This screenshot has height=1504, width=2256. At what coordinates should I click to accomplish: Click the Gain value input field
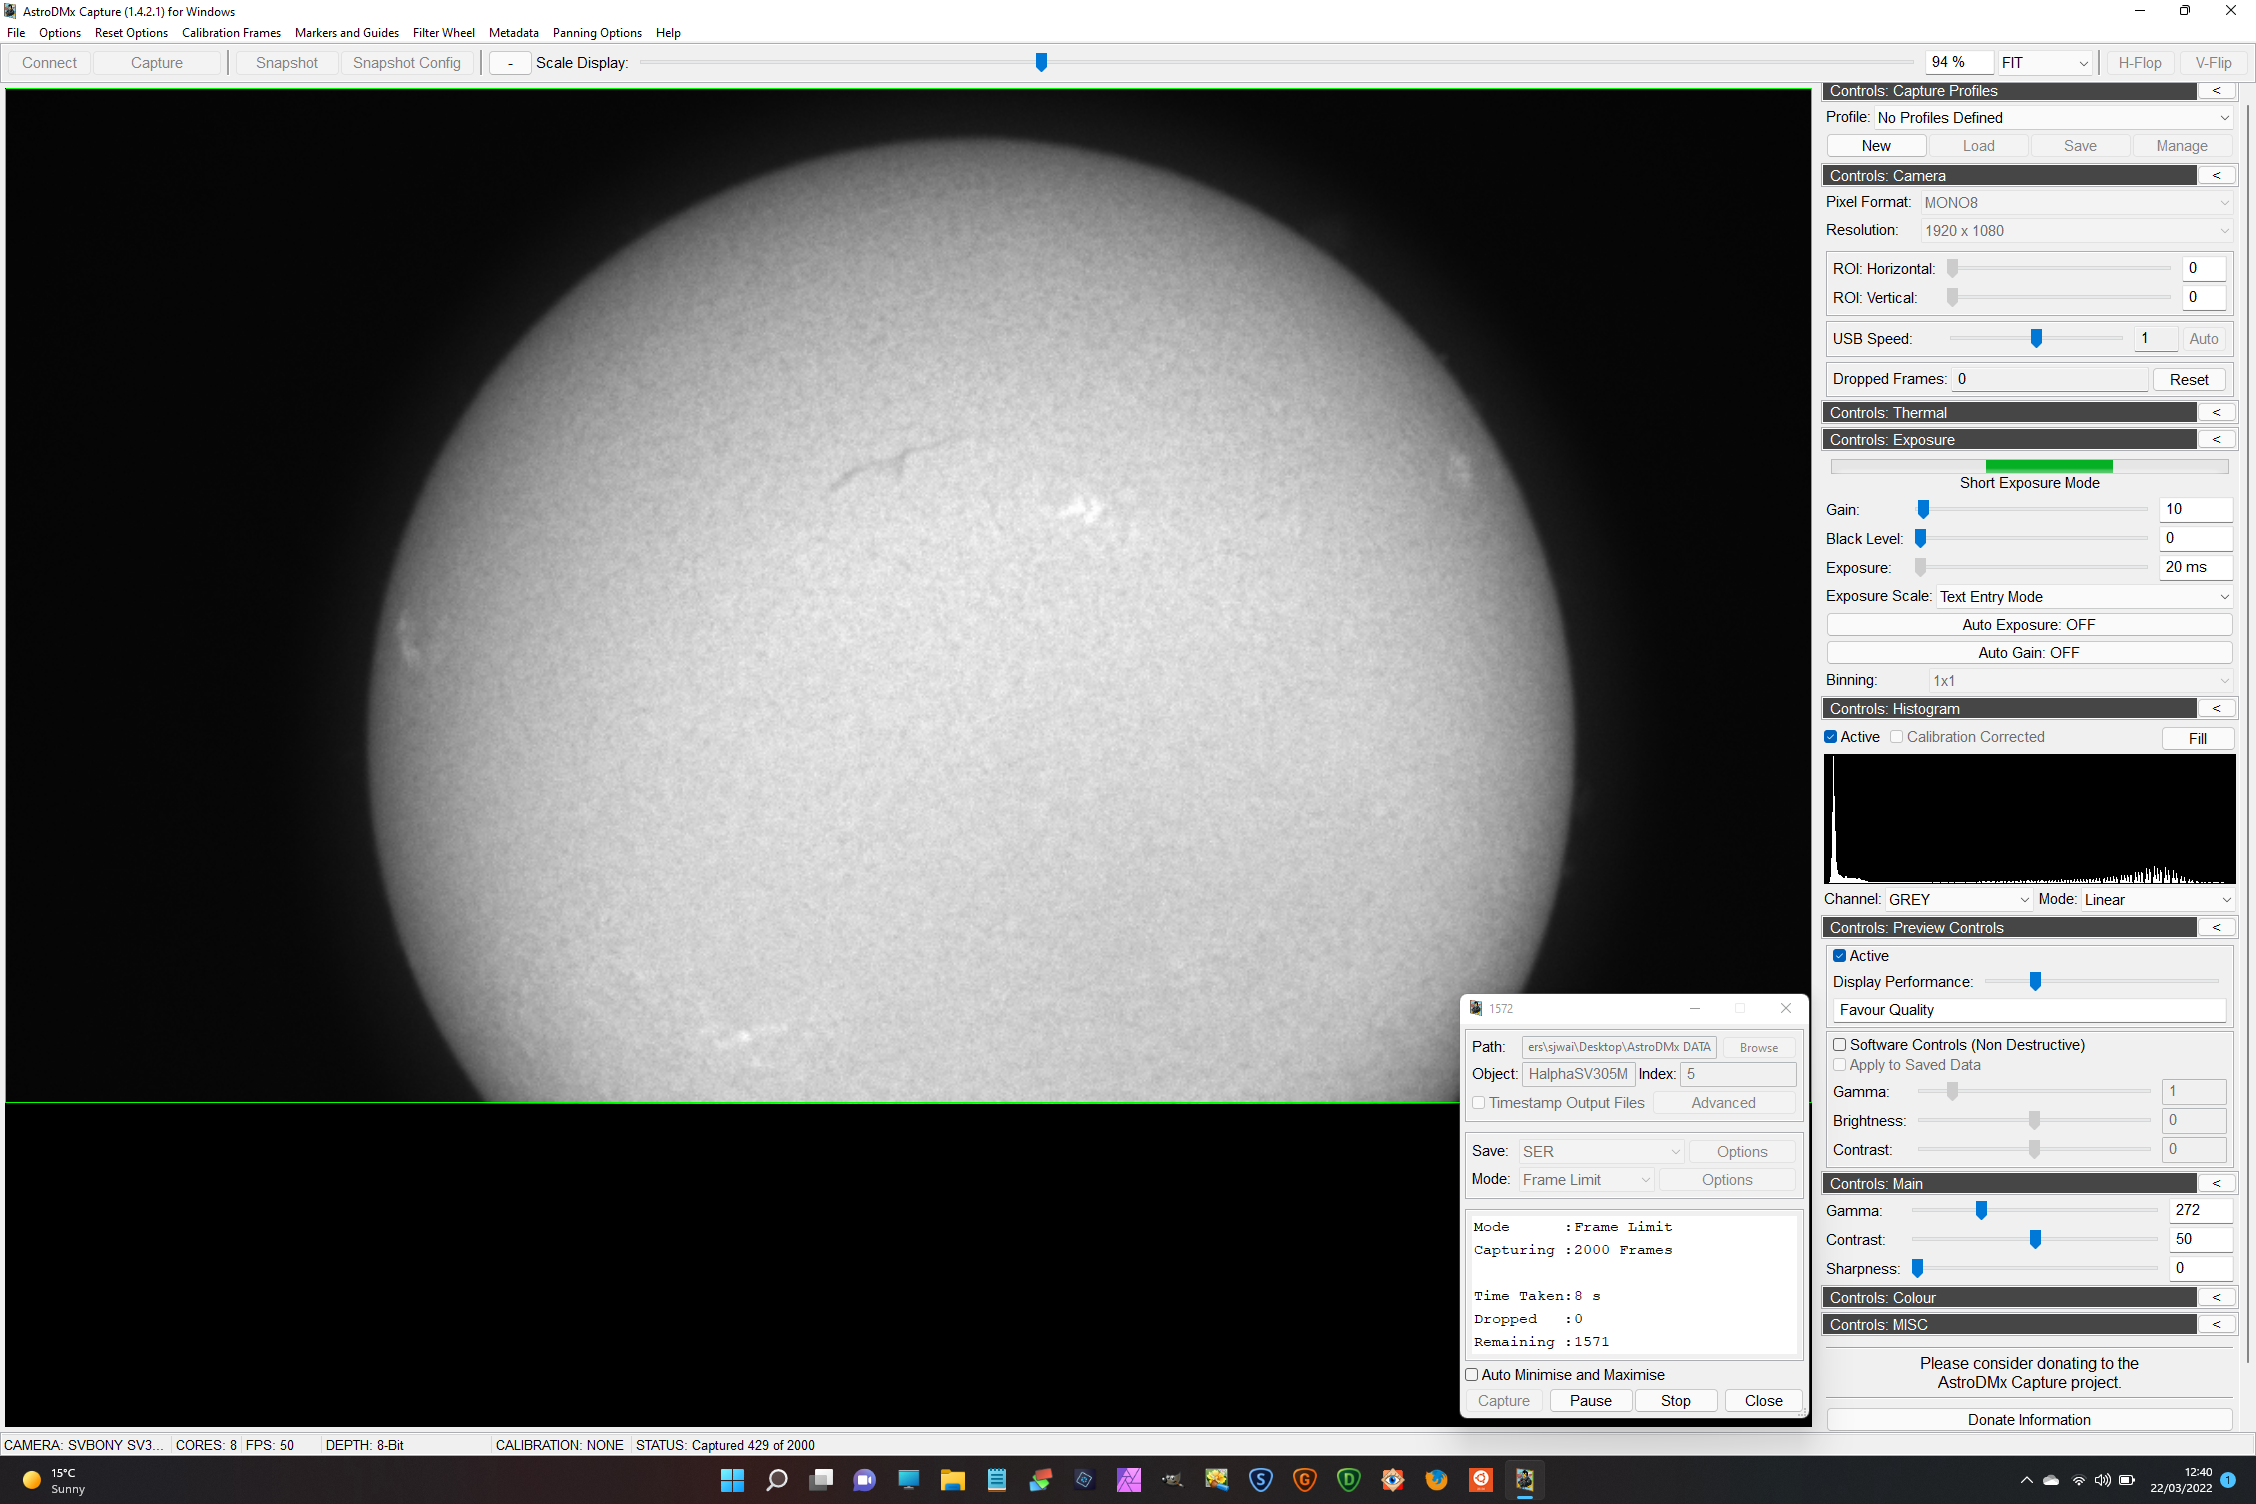2194,510
